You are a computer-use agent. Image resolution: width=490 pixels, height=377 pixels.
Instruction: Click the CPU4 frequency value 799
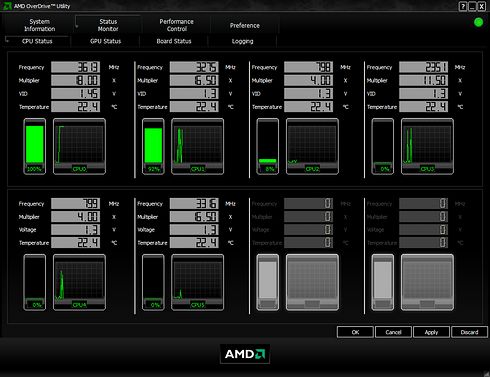tap(75, 204)
